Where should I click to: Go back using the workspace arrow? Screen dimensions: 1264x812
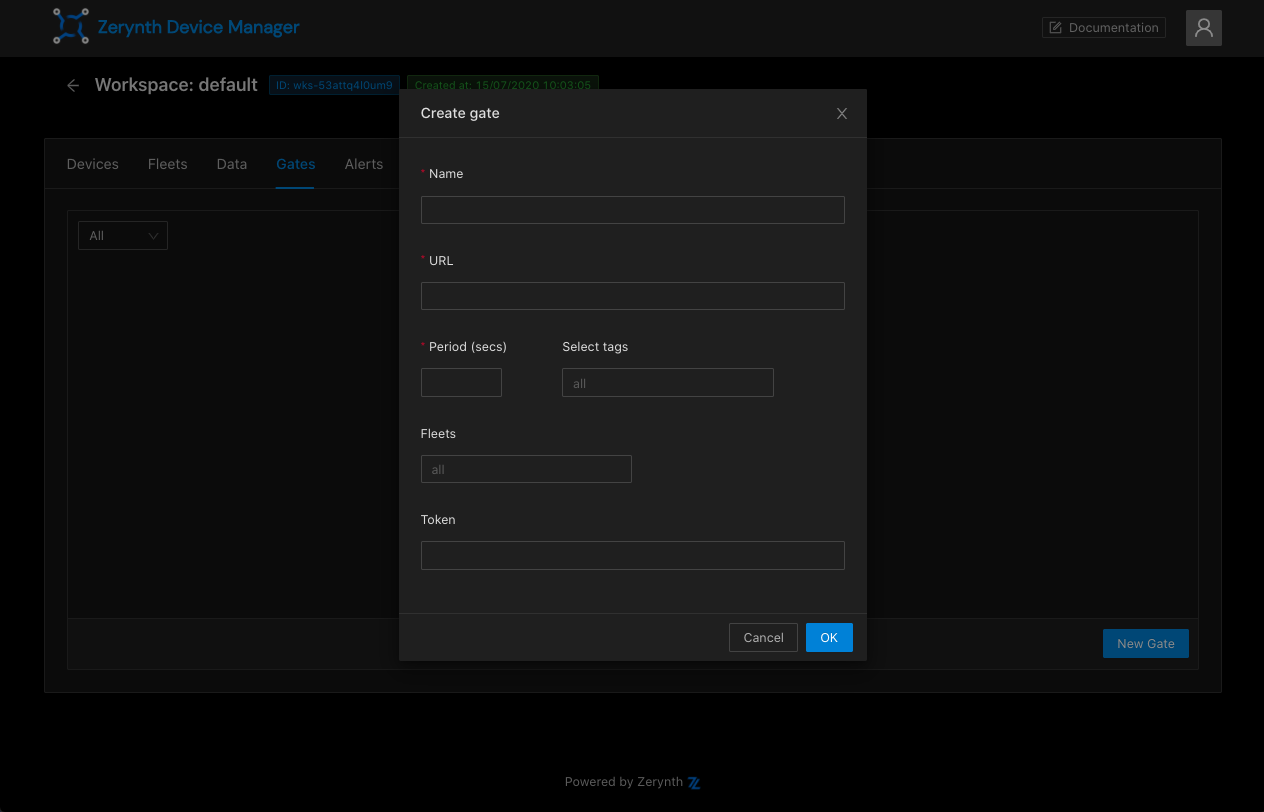(73, 86)
